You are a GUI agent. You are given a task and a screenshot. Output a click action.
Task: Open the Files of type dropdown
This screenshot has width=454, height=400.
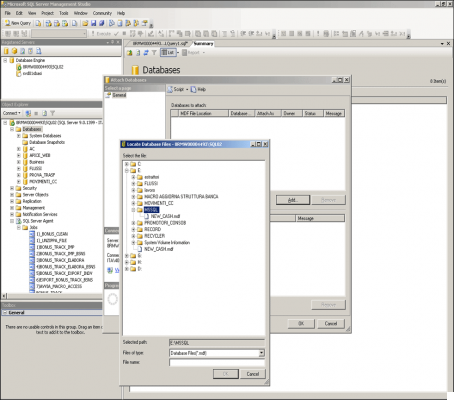pos(262,353)
